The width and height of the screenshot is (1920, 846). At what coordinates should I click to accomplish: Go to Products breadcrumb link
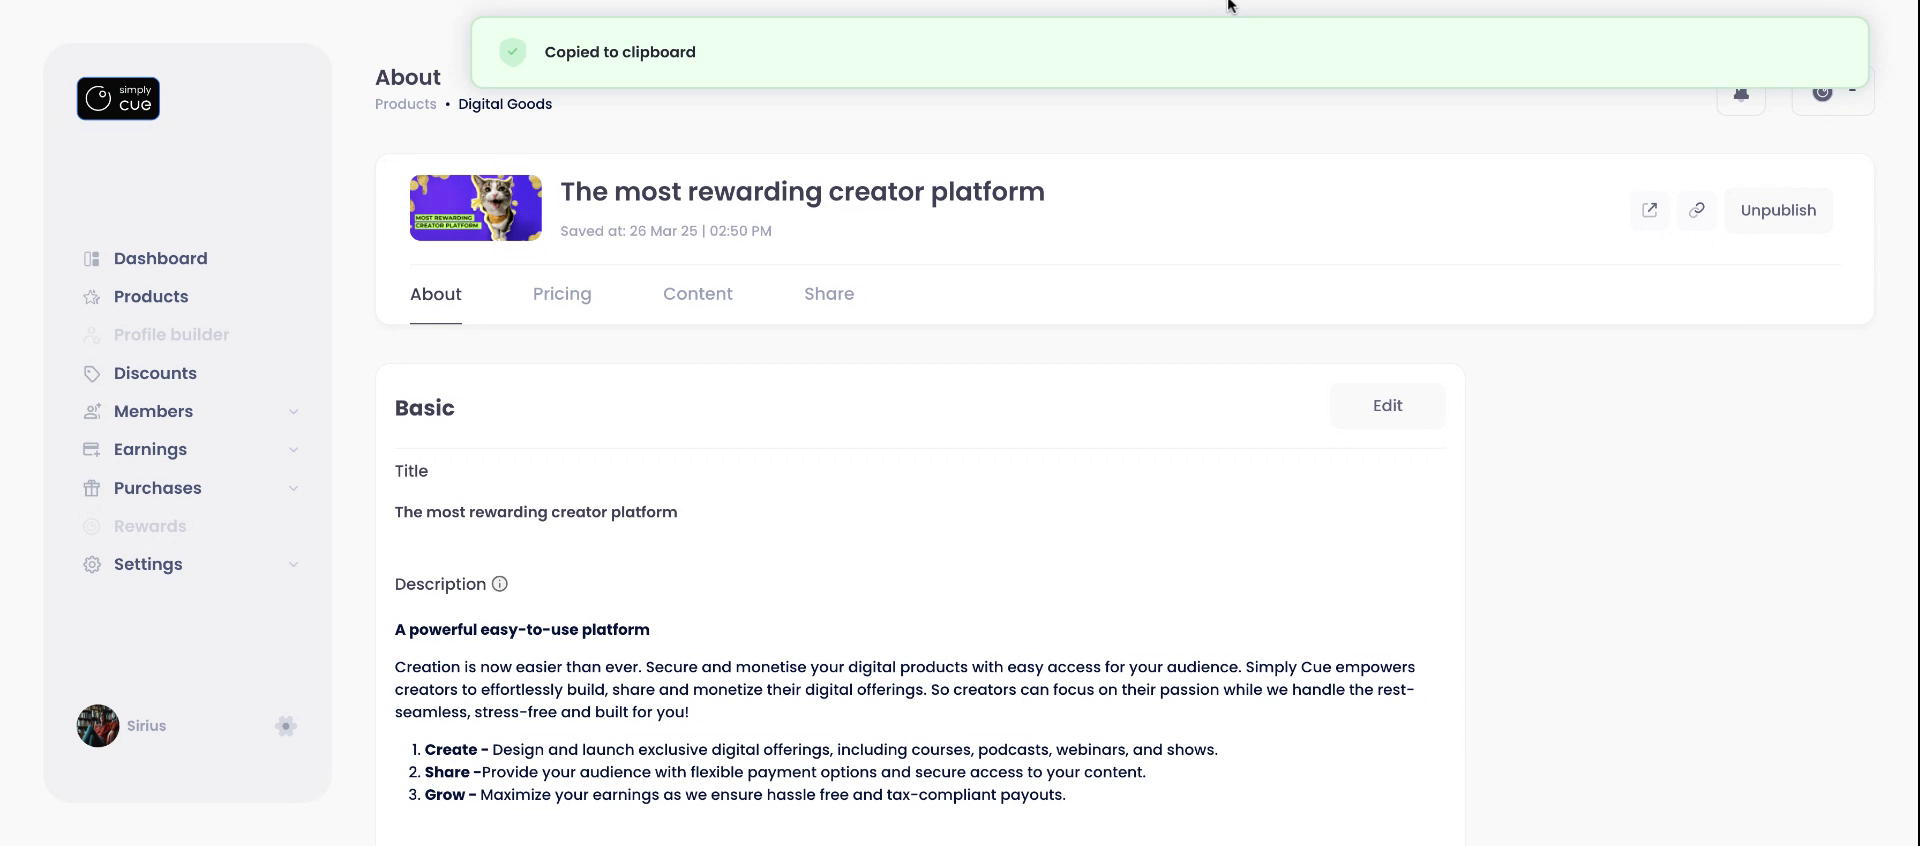point(406,104)
